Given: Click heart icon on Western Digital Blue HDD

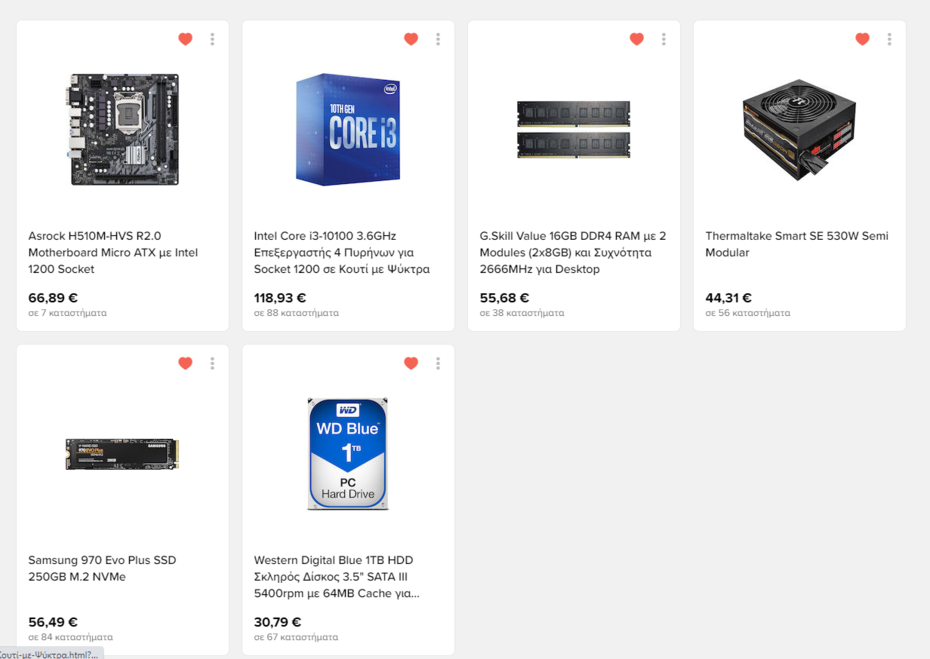Looking at the screenshot, I should pos(411,363).
